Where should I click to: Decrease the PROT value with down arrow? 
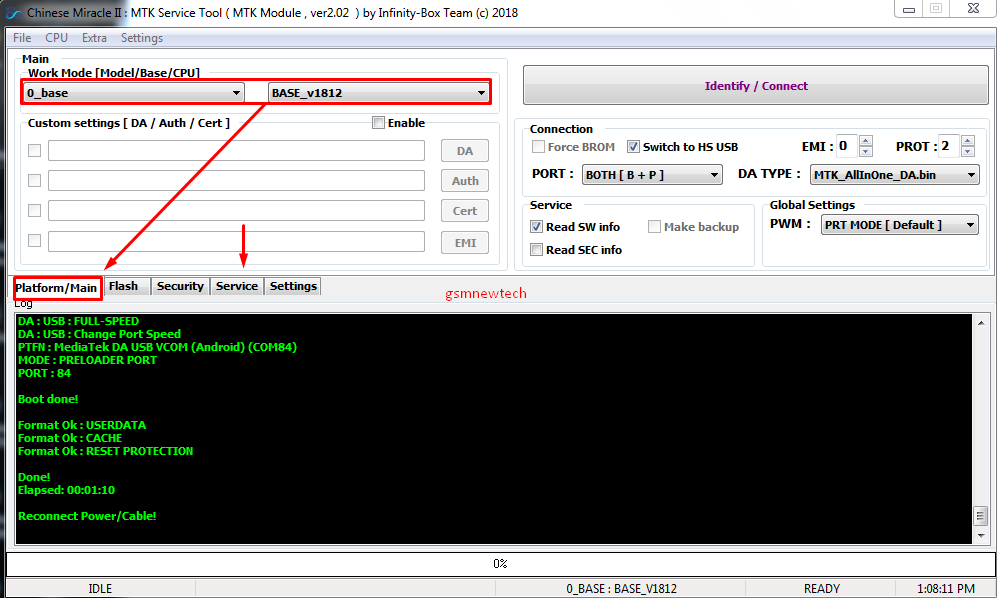coord(968,152)
